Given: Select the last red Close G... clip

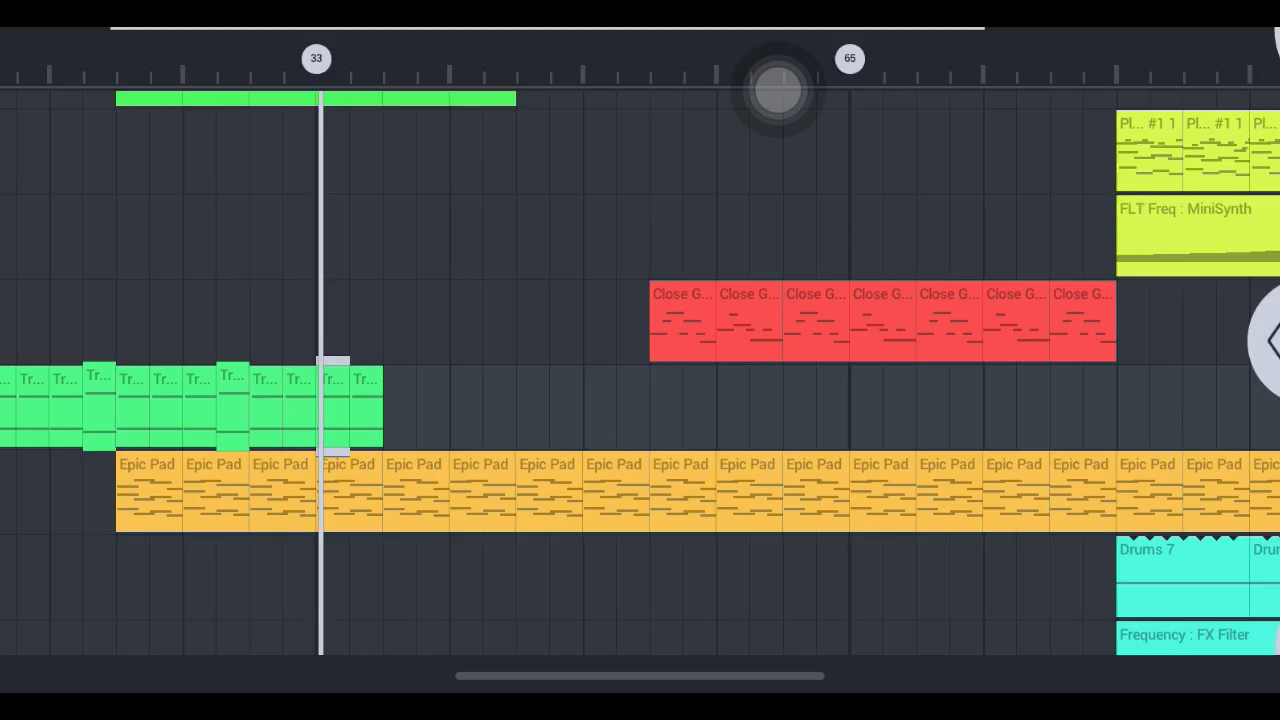Looking at the screenshot, I should 1083,321.
